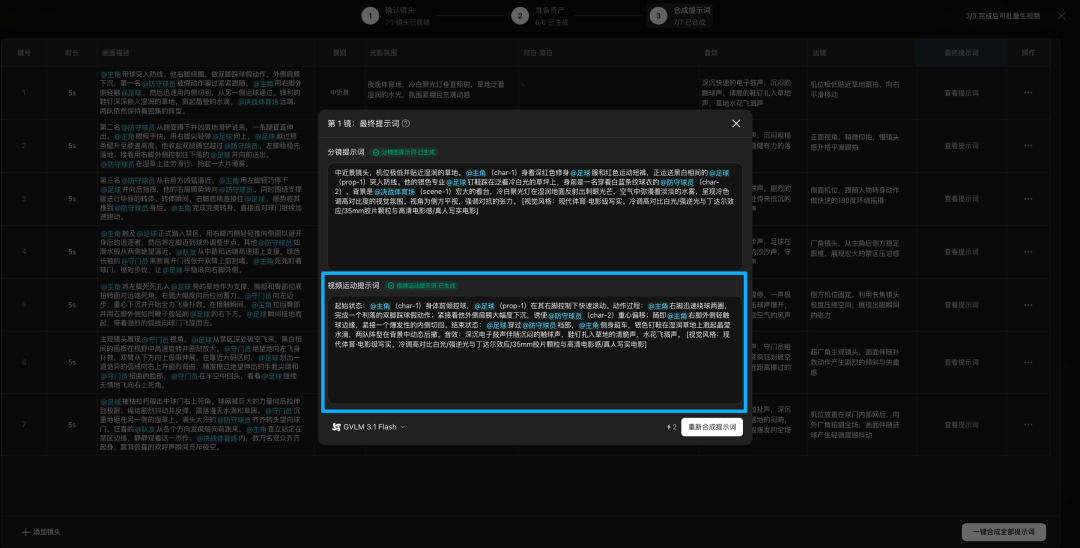Open the more-options menu for shot 2

1028,146
